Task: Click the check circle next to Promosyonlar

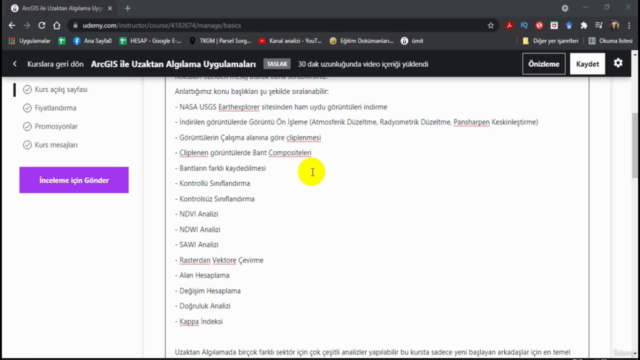Action: coord(27,127)
